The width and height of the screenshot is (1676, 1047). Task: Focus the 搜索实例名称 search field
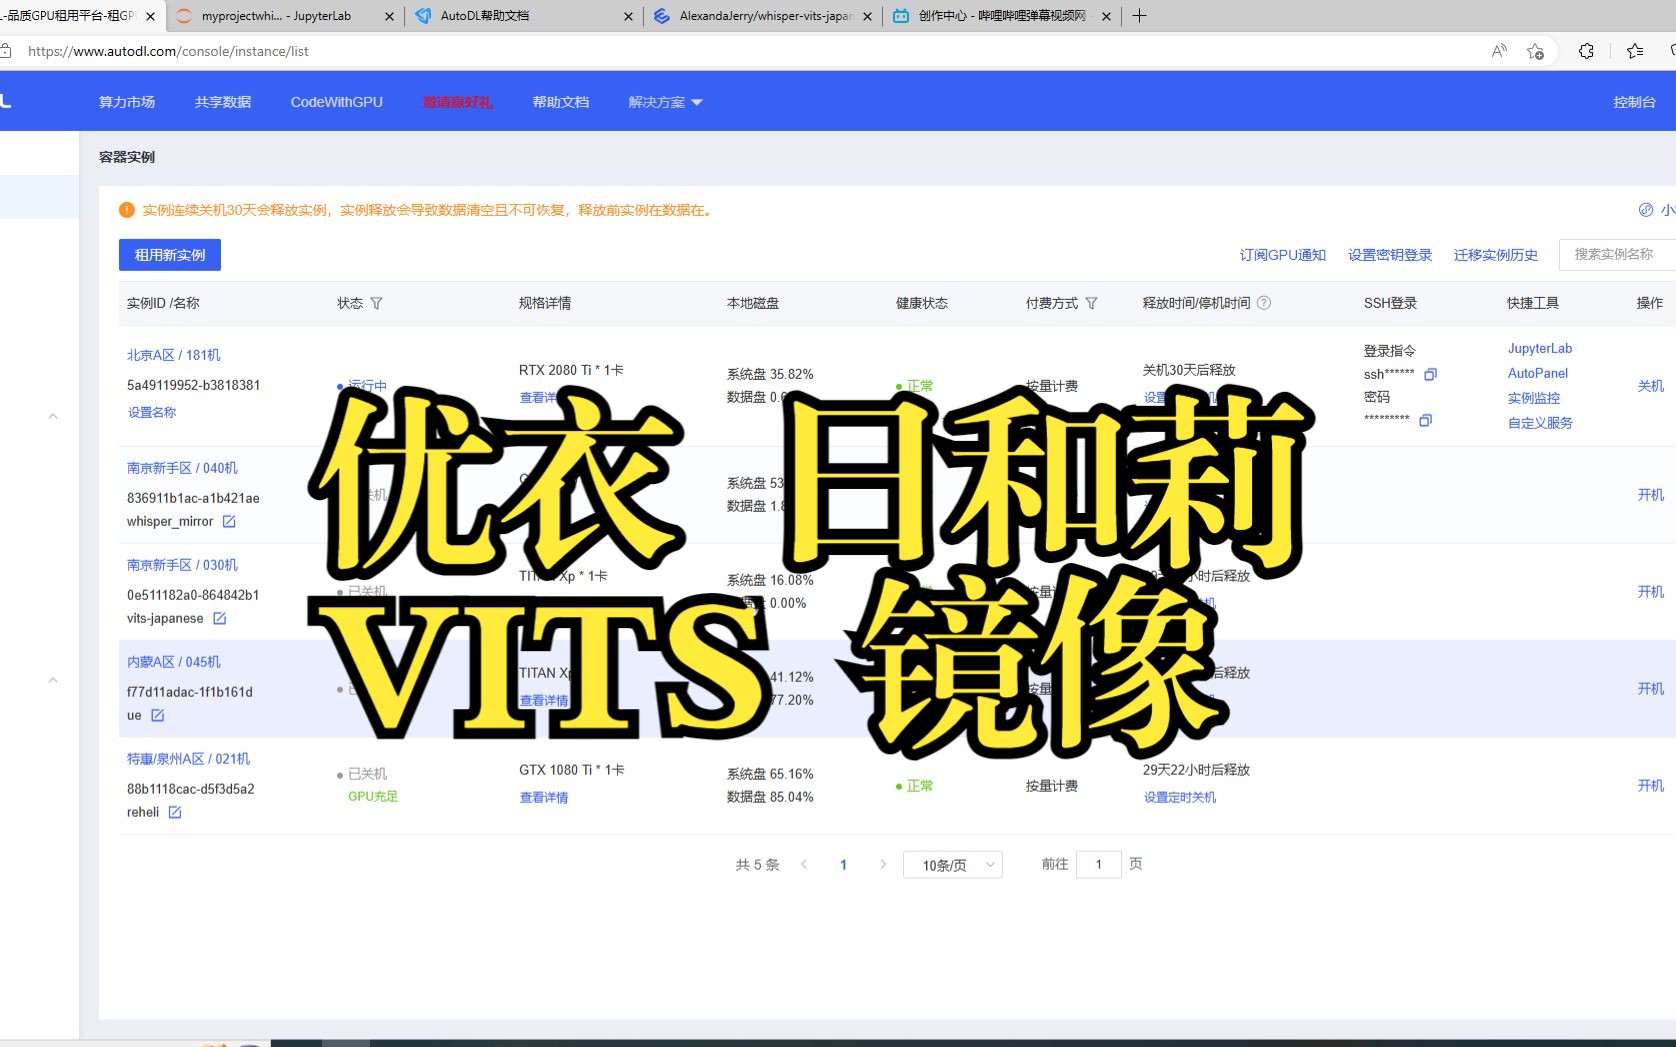pyautogui.click(x=1618, y=254)
